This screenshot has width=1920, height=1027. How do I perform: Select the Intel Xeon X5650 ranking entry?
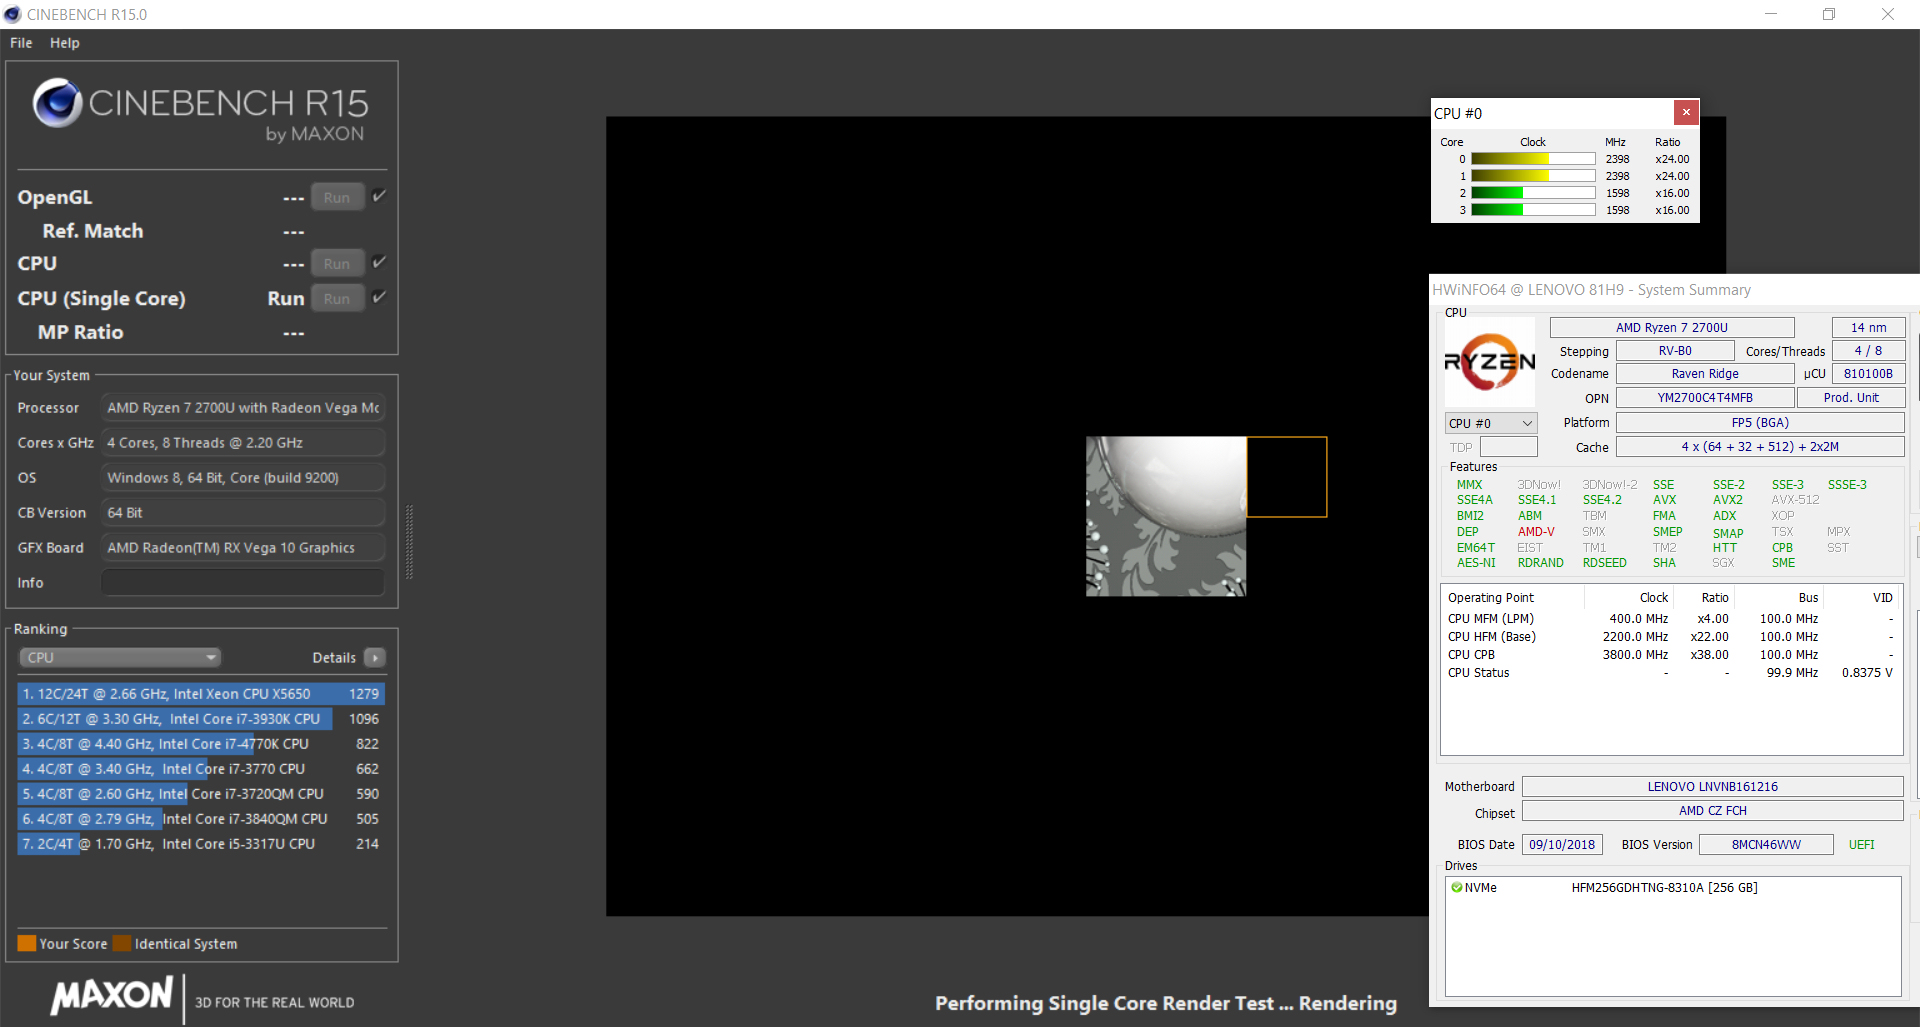click(x=201, y=693)
